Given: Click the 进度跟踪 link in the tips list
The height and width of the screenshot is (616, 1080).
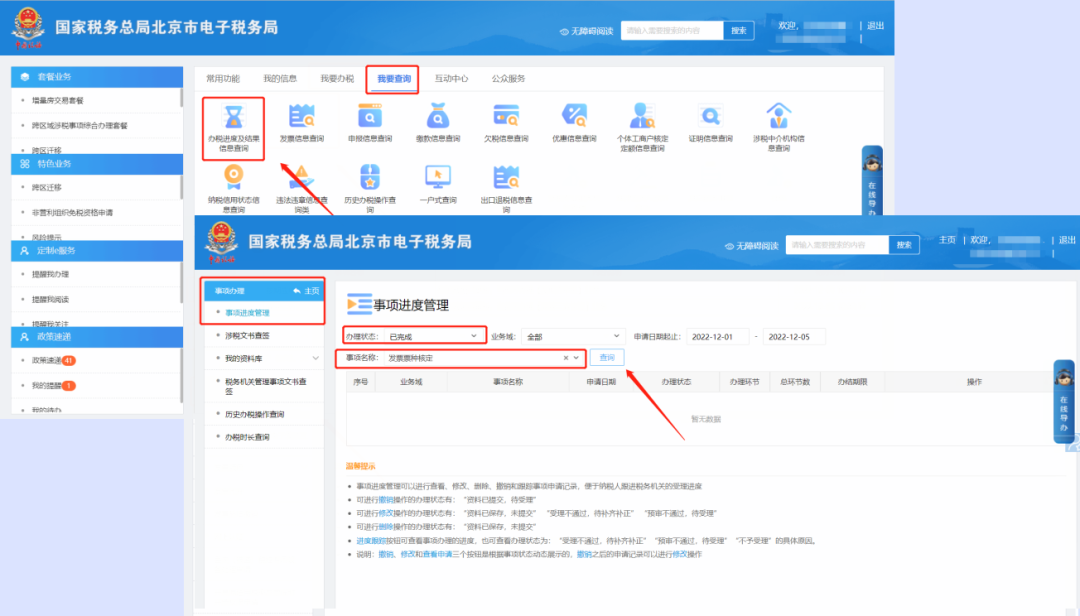Looking at the screenshot, I should 371,541.
